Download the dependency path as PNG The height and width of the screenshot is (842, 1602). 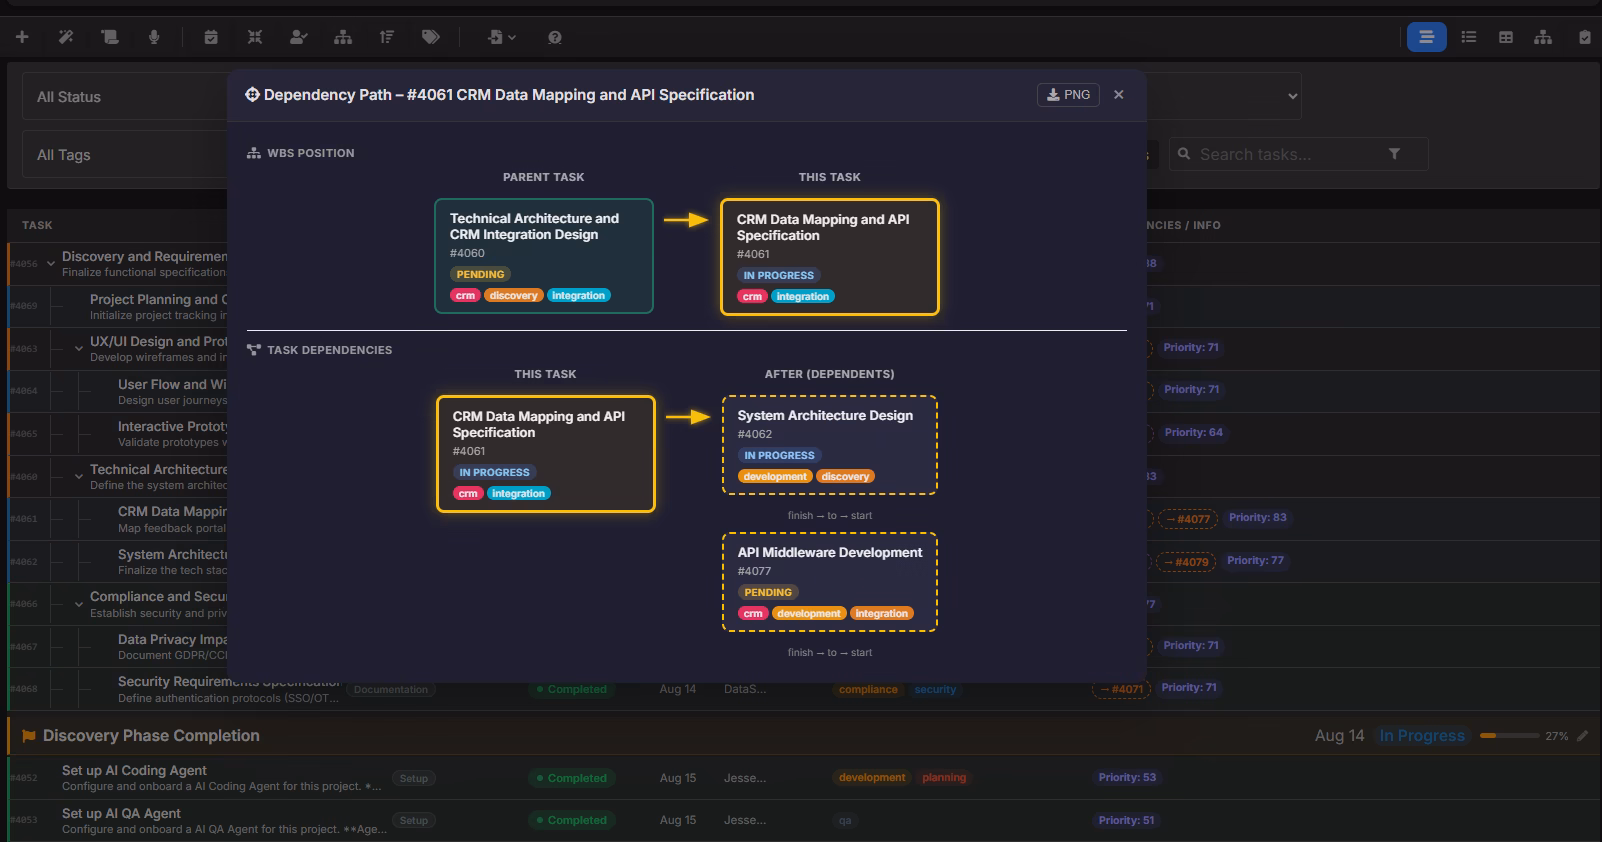[1068, 95]
